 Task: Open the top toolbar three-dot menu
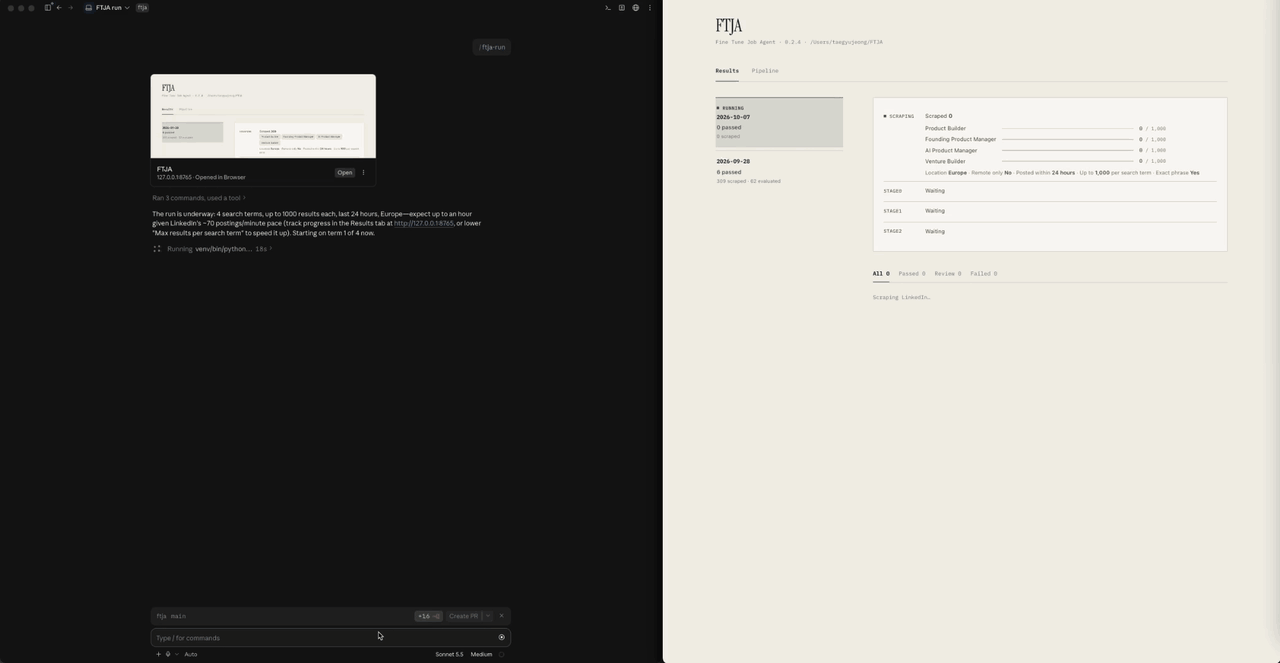pos(650,7)
